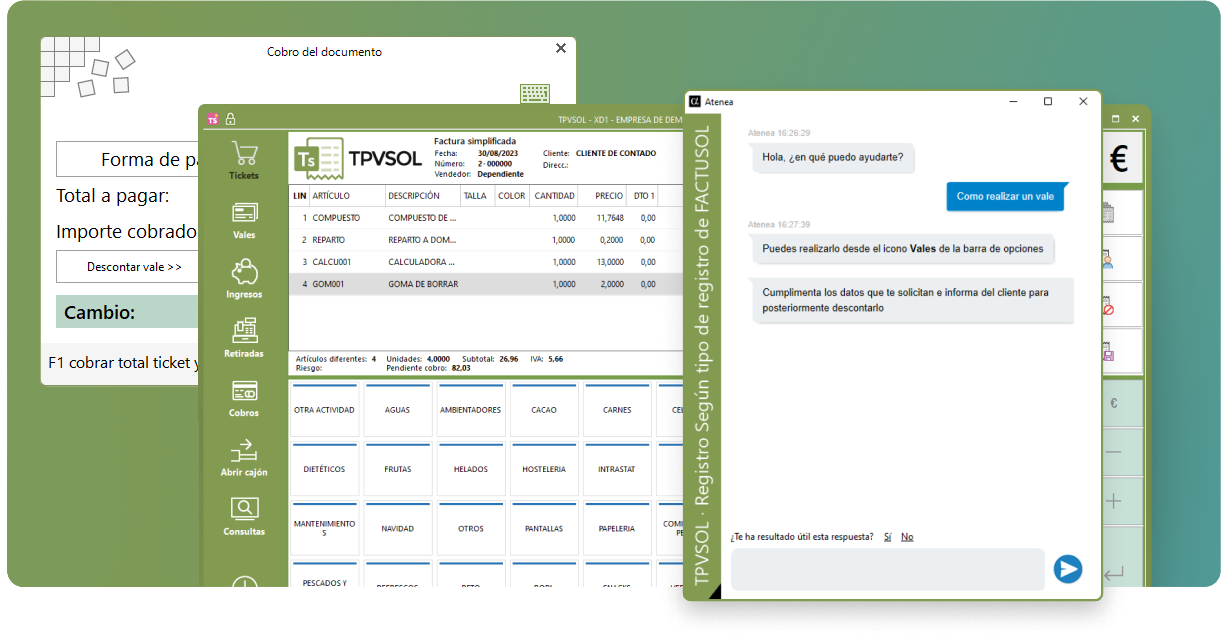Image resolution: width=1221 pixels, height=638 pixels.
Task: Click the Cambio field in payment dialog
Action: pos(127,312)
